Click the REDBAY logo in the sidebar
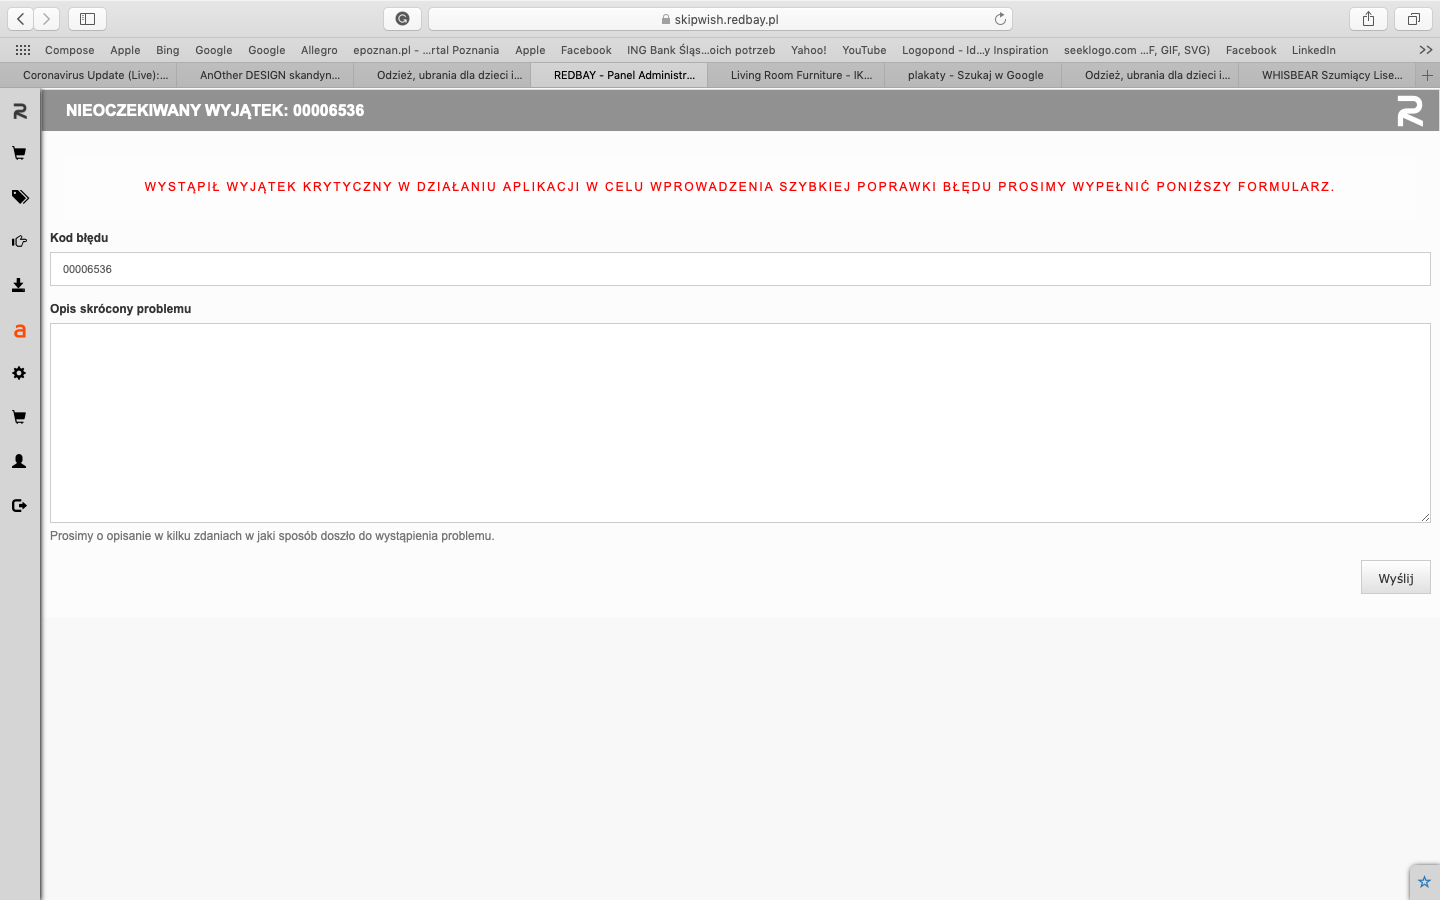1440x900 pixels. click(19, 112)
